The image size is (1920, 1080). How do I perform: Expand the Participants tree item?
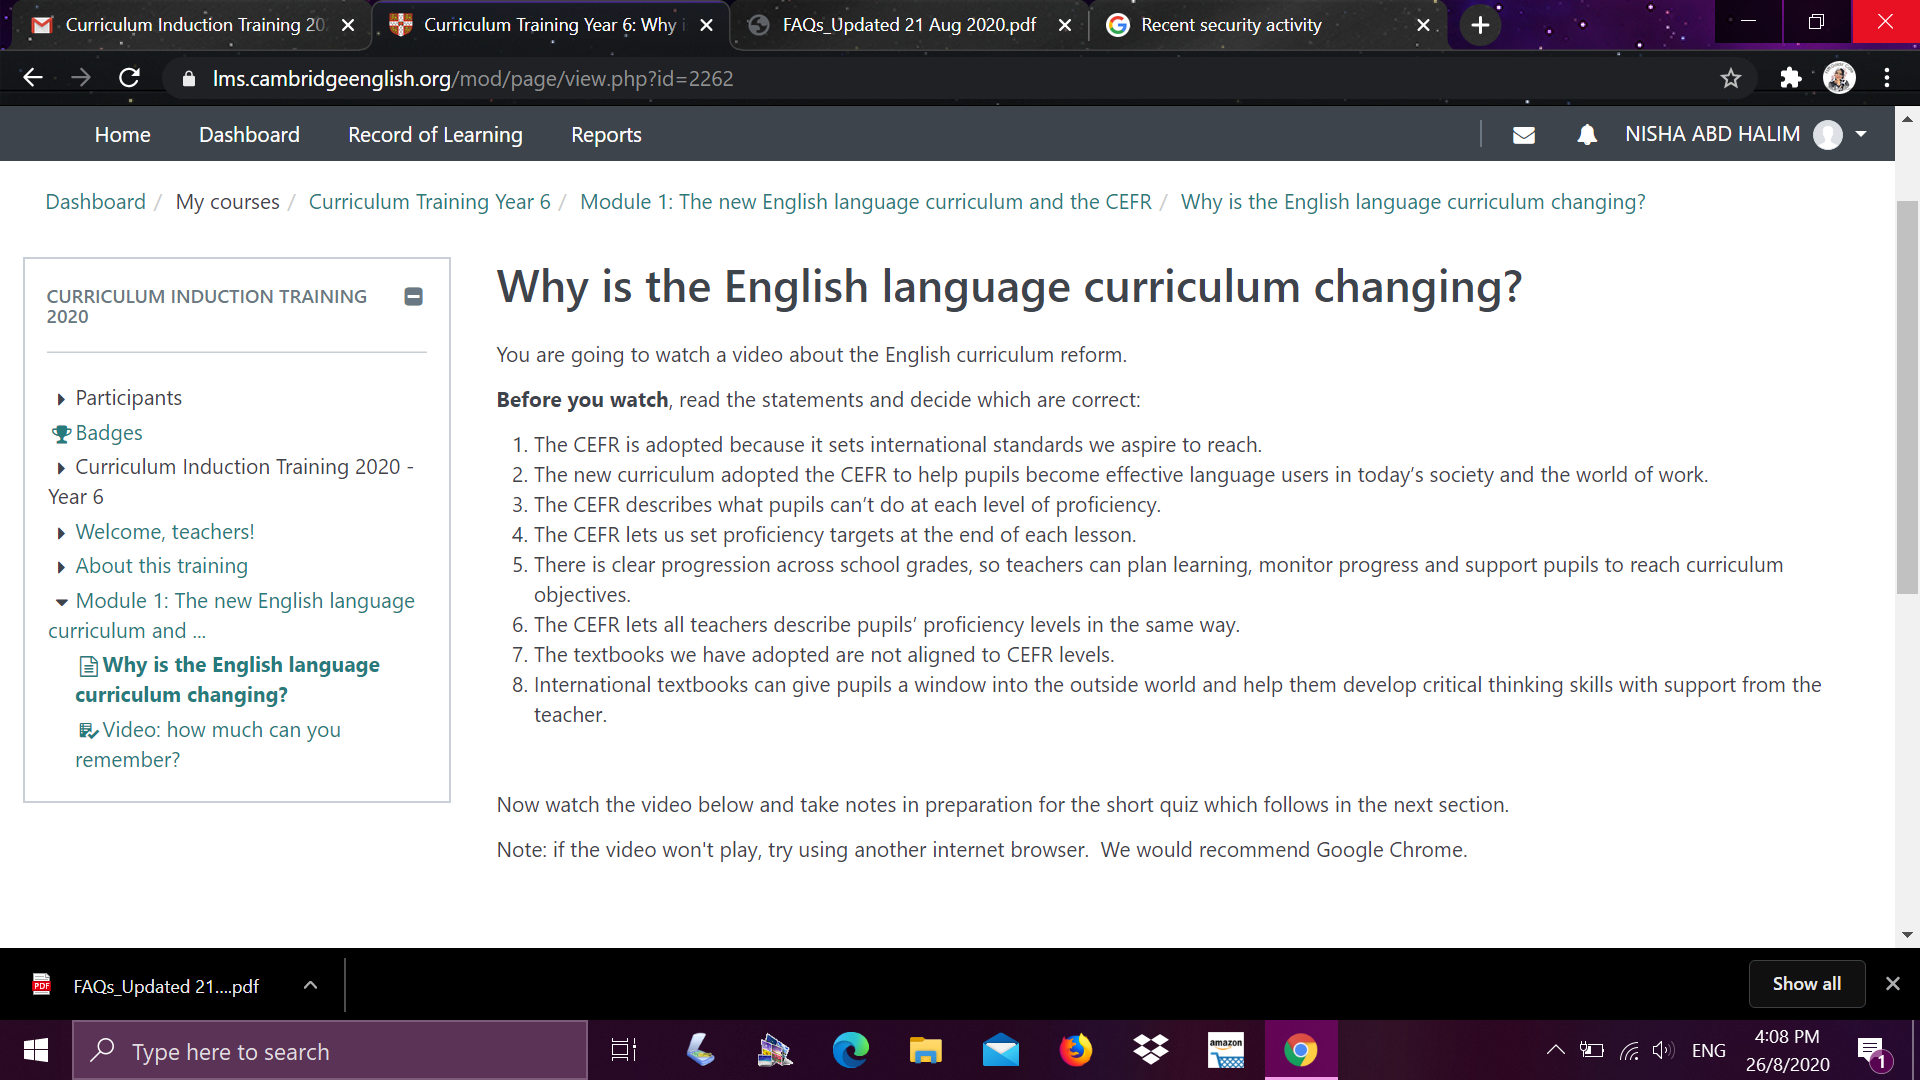pyautogui.click(x=61, y=399)
